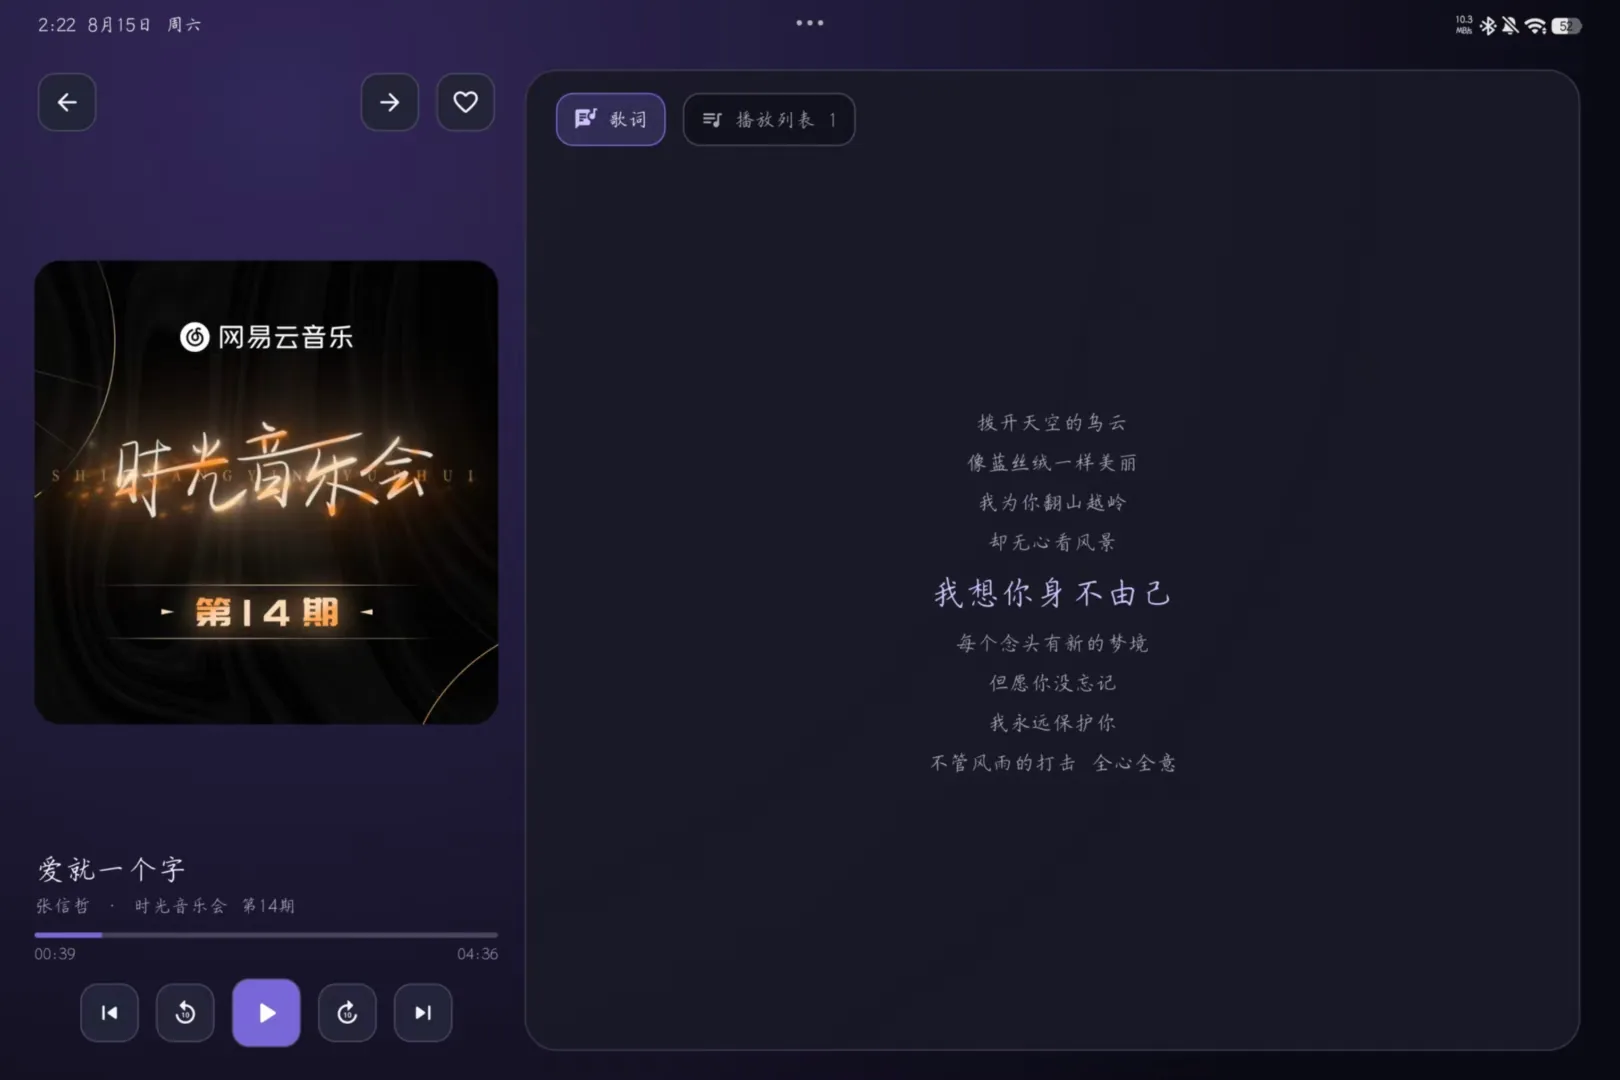Open the 时光音乐会 album cover artwork

coord(266,492)
